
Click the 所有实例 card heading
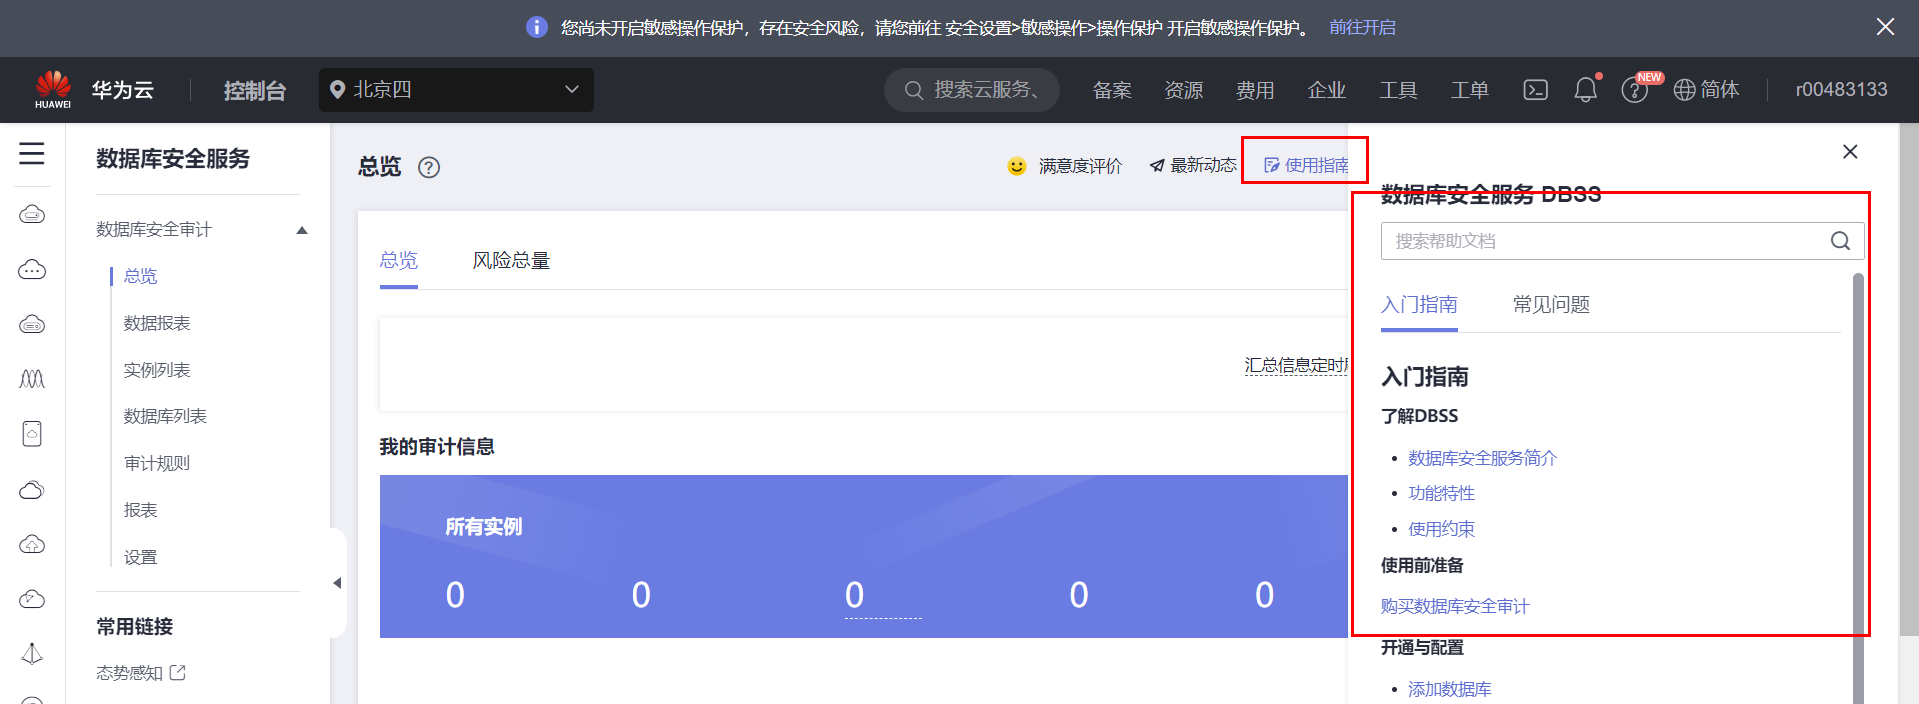[483, 527]
